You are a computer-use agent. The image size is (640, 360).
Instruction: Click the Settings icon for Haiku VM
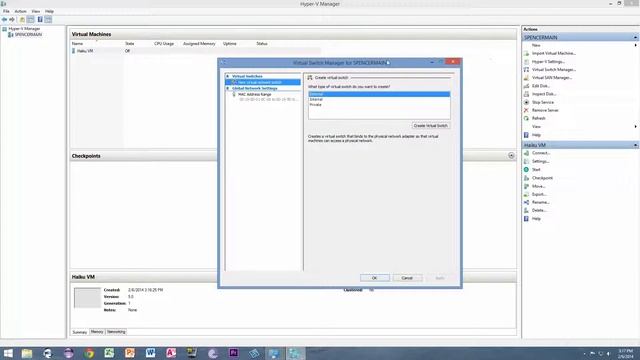coord(526,161)
